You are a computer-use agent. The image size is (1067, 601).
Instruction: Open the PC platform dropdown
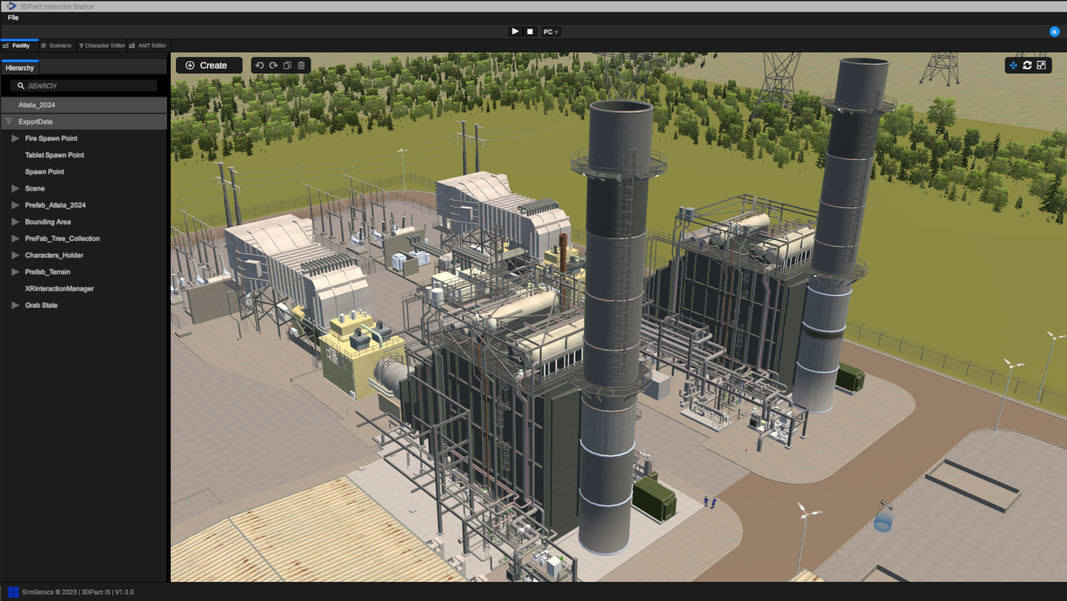(x=550, y=32)
